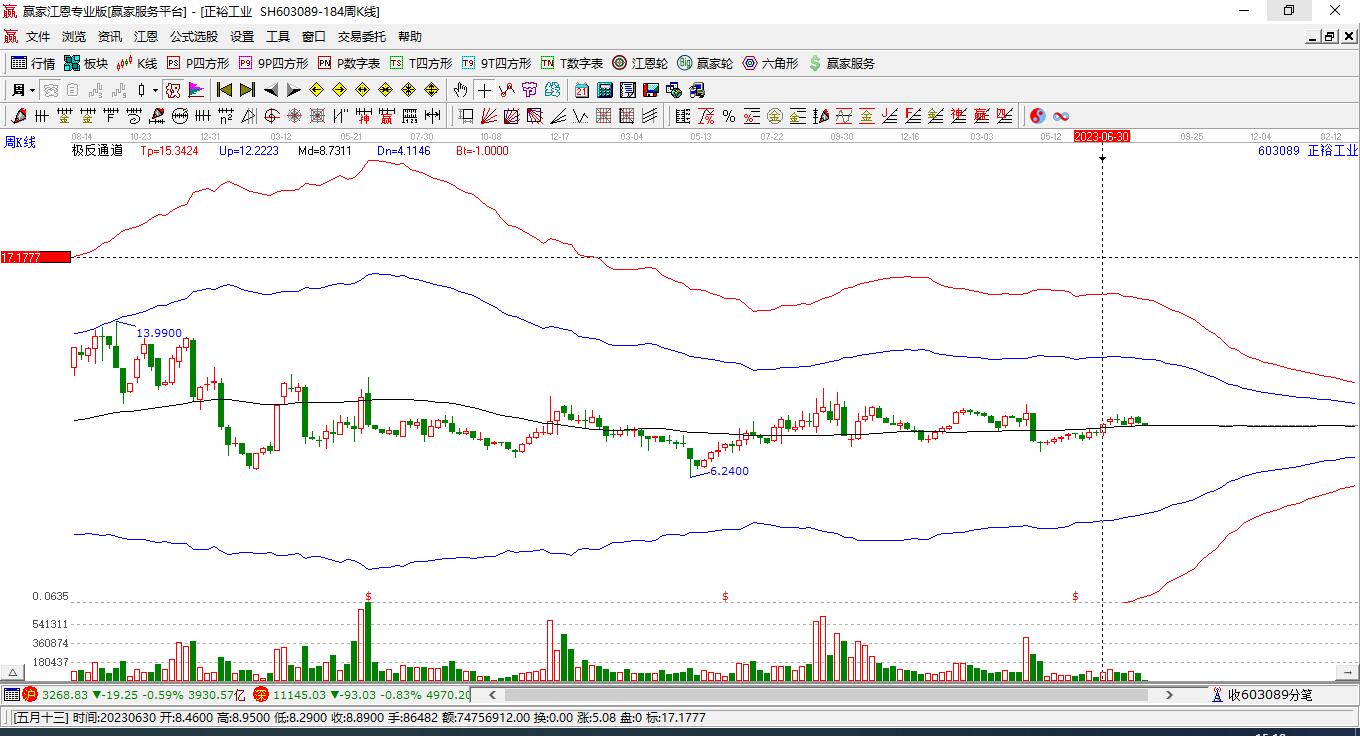Select the hand pan tool
Image resolution: width=1360 pixels, height=736 pixels.
coord(461,90)
